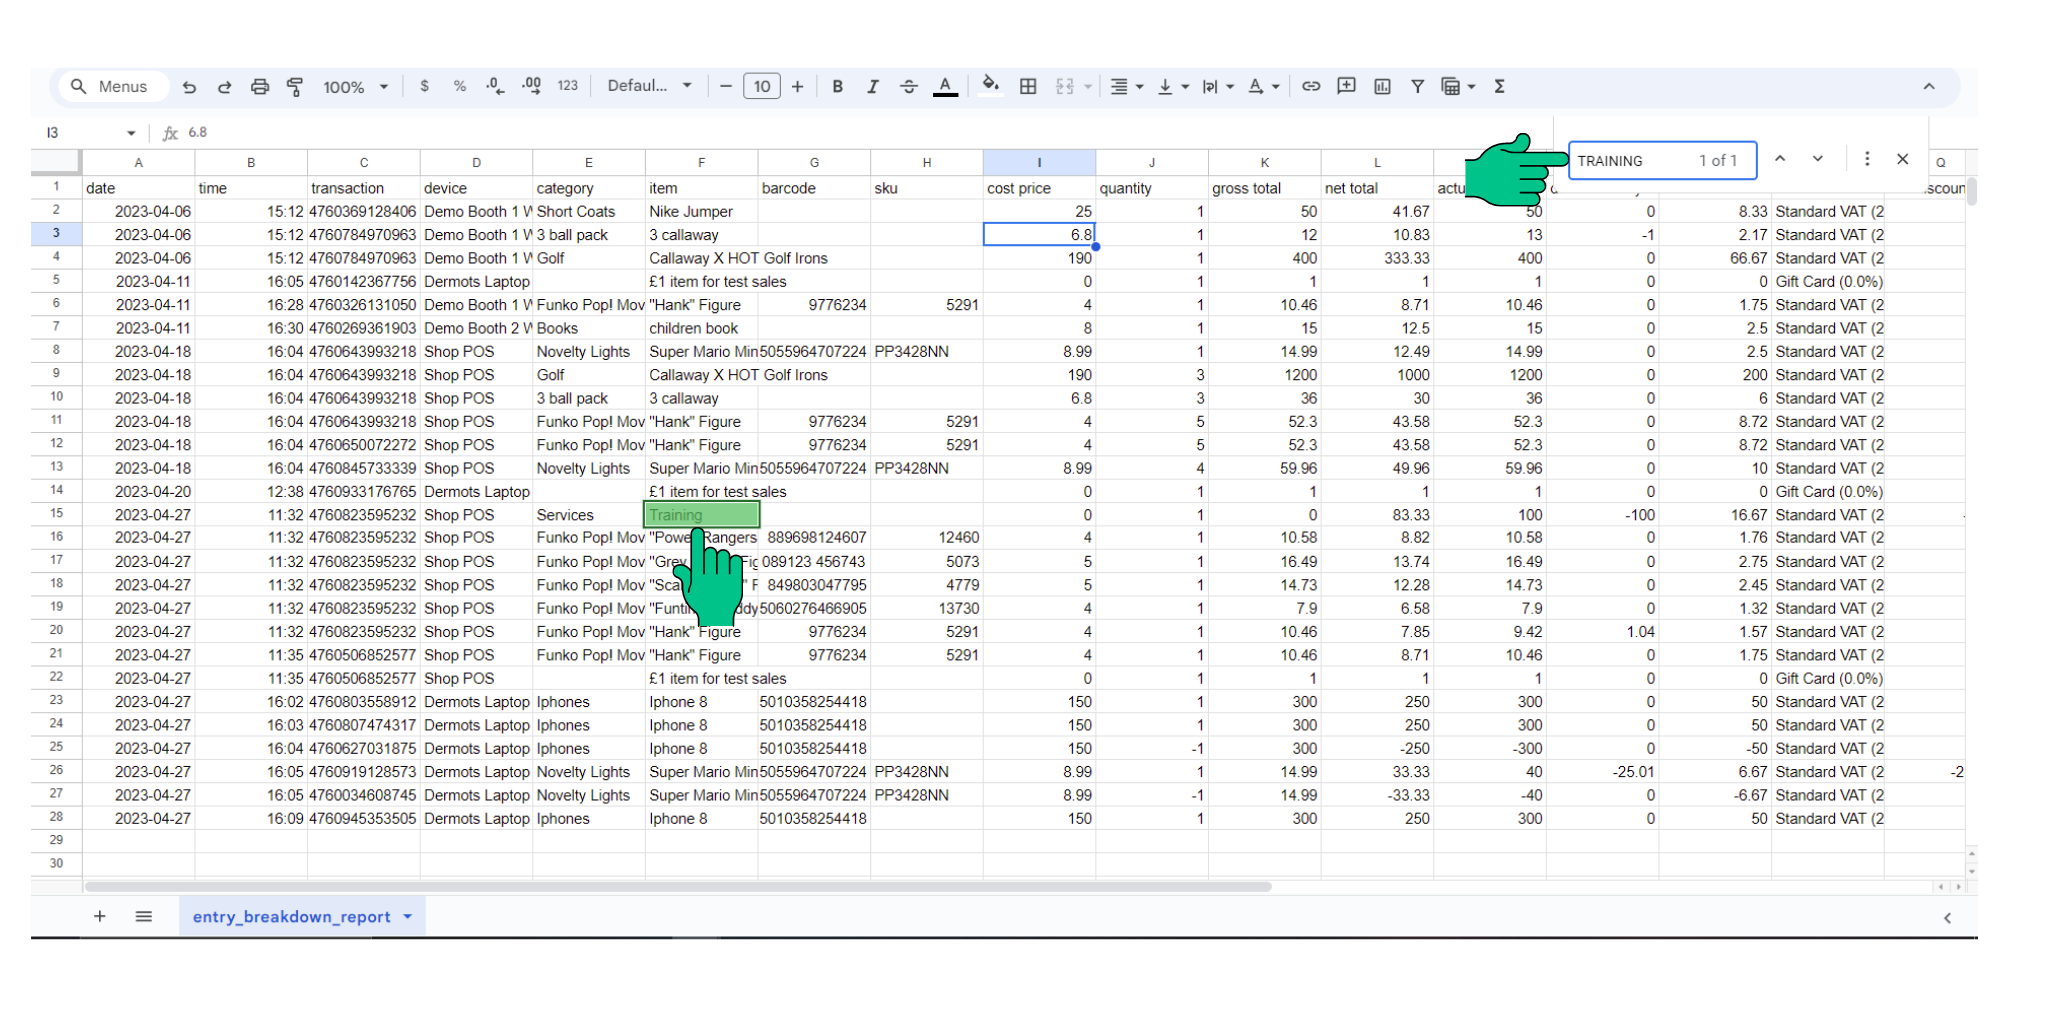This screenshot has width=2048, height=1024.
Task: Open the filter views dropdown
Action: [x=1458, y=87]
